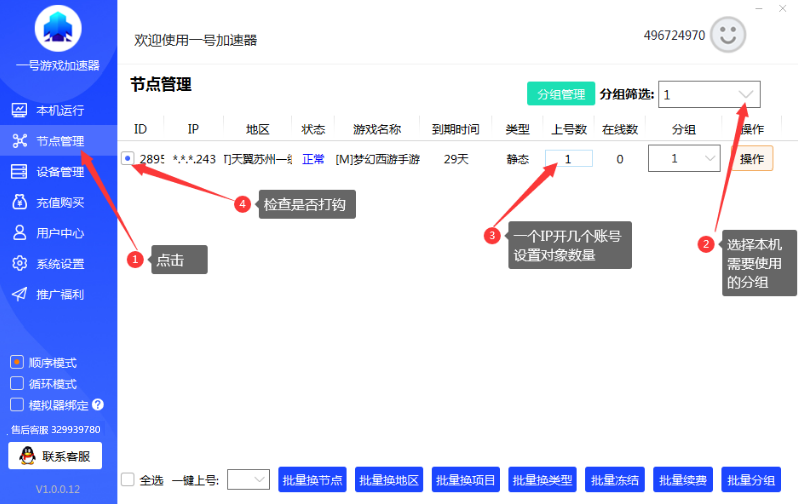The width and height of the screenshot is (802, 504).
Task: Click the 在线数 column header
Action: pyautogui.click(x=620, y=129)
